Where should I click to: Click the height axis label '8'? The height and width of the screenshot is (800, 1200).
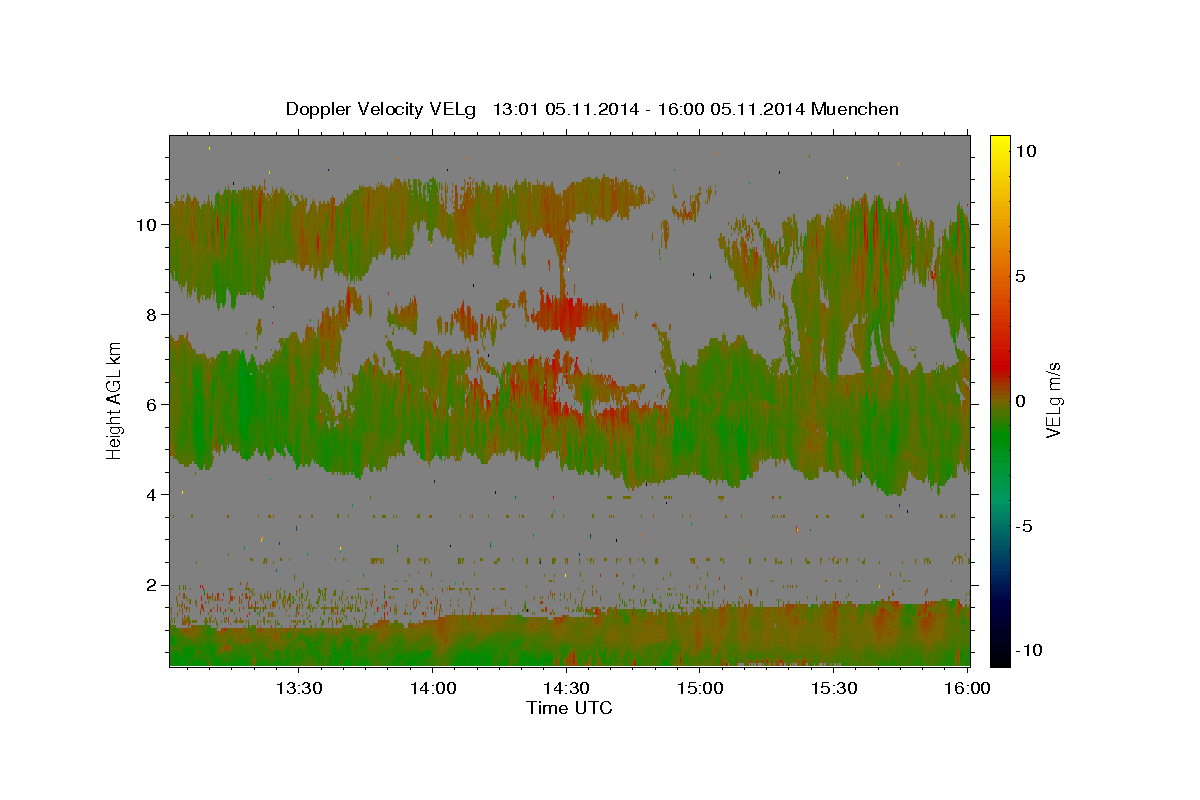point(151,315)
